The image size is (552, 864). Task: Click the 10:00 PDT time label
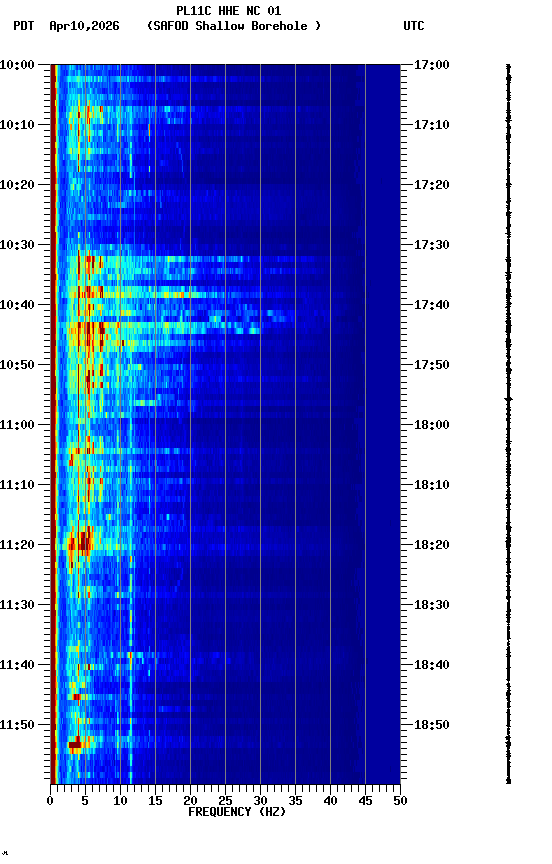point(17,65)
